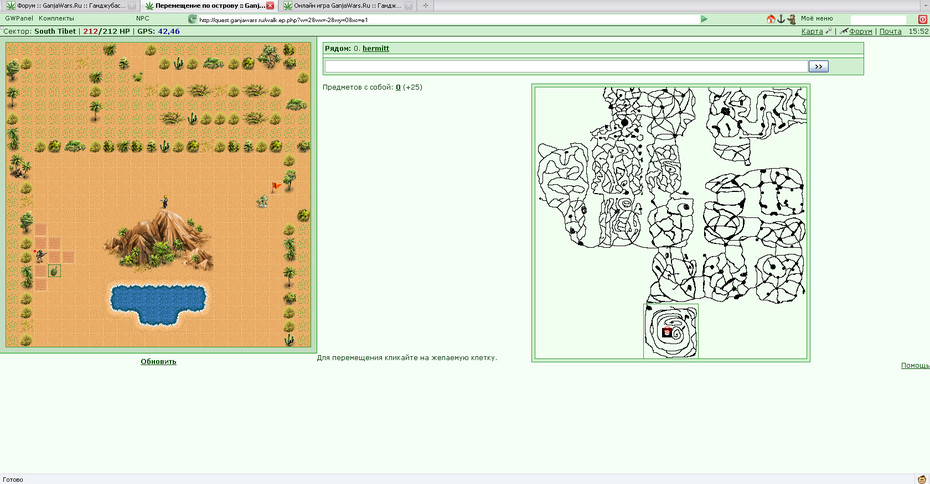The image size is (930, 484).
Task: Click the browser URL address field
Action: [448, 20]
